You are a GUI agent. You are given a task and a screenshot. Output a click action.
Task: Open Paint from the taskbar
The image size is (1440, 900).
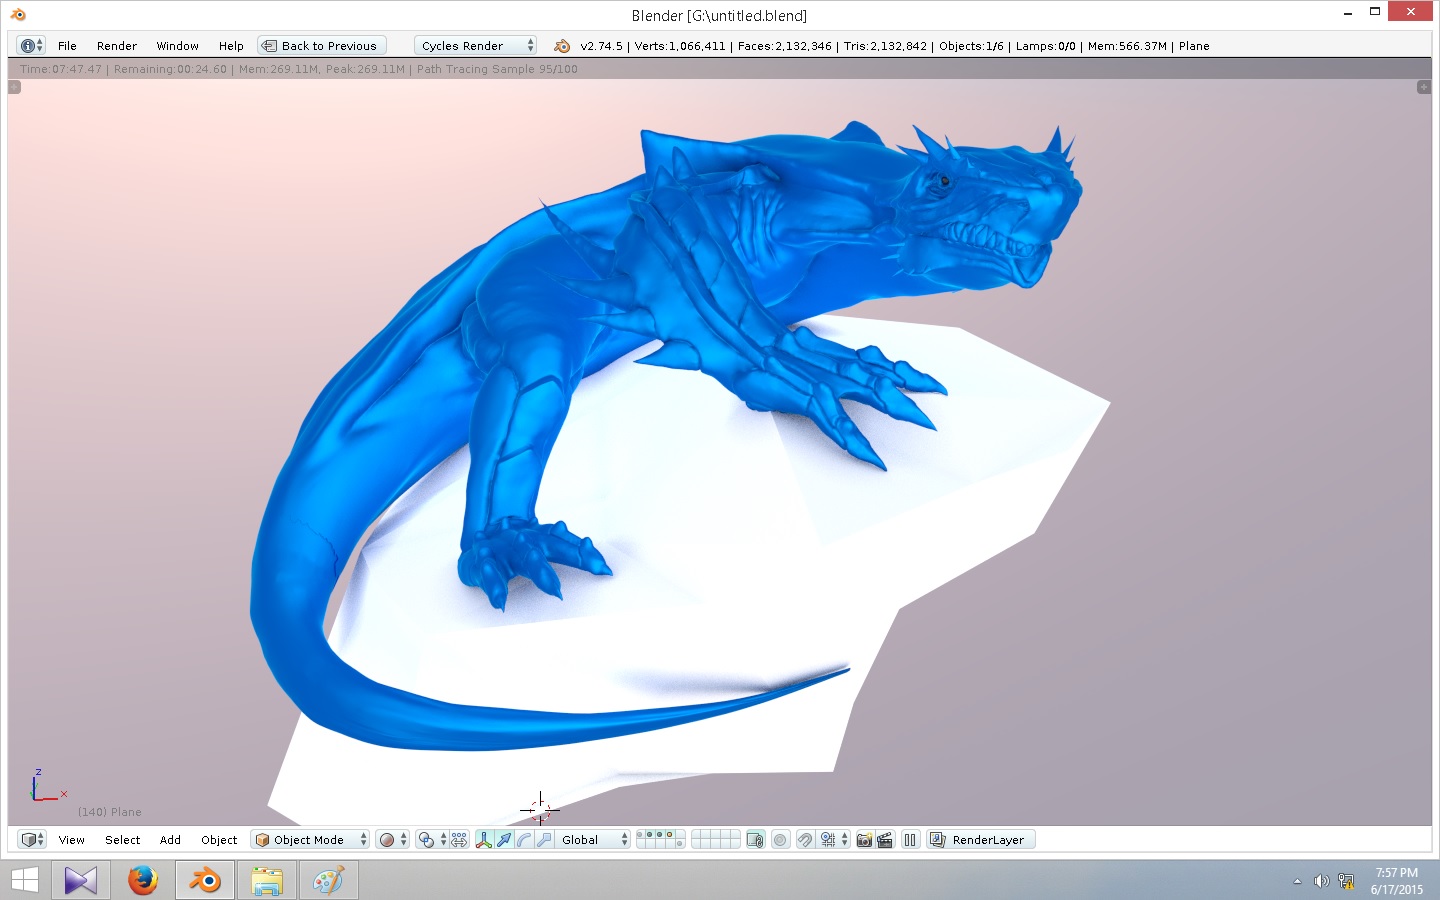328,880
